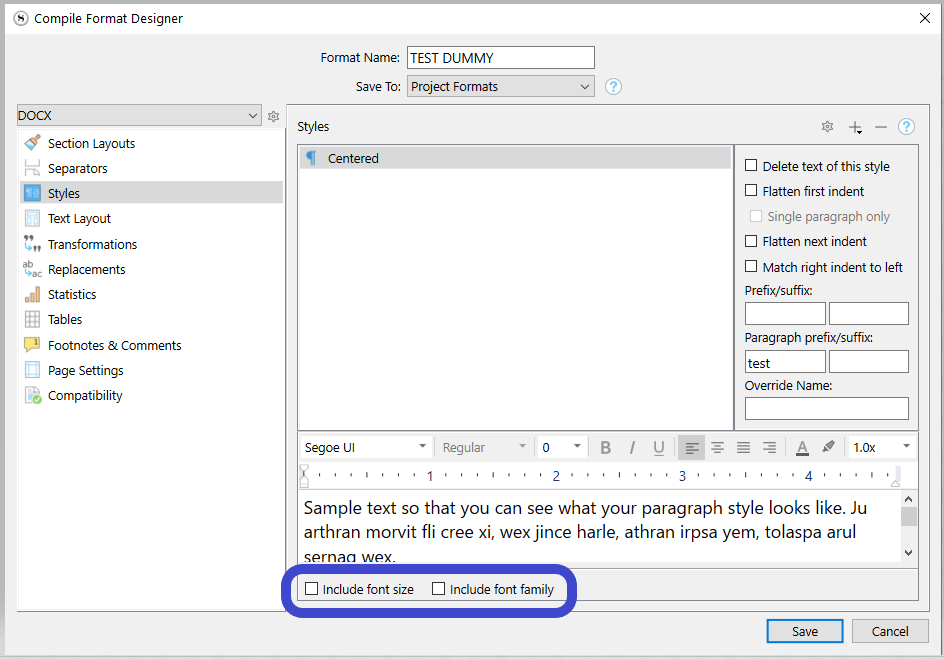Click the Separators icon in sidebar
Screen dimensions: 944x660
click(x=33, y=168)
